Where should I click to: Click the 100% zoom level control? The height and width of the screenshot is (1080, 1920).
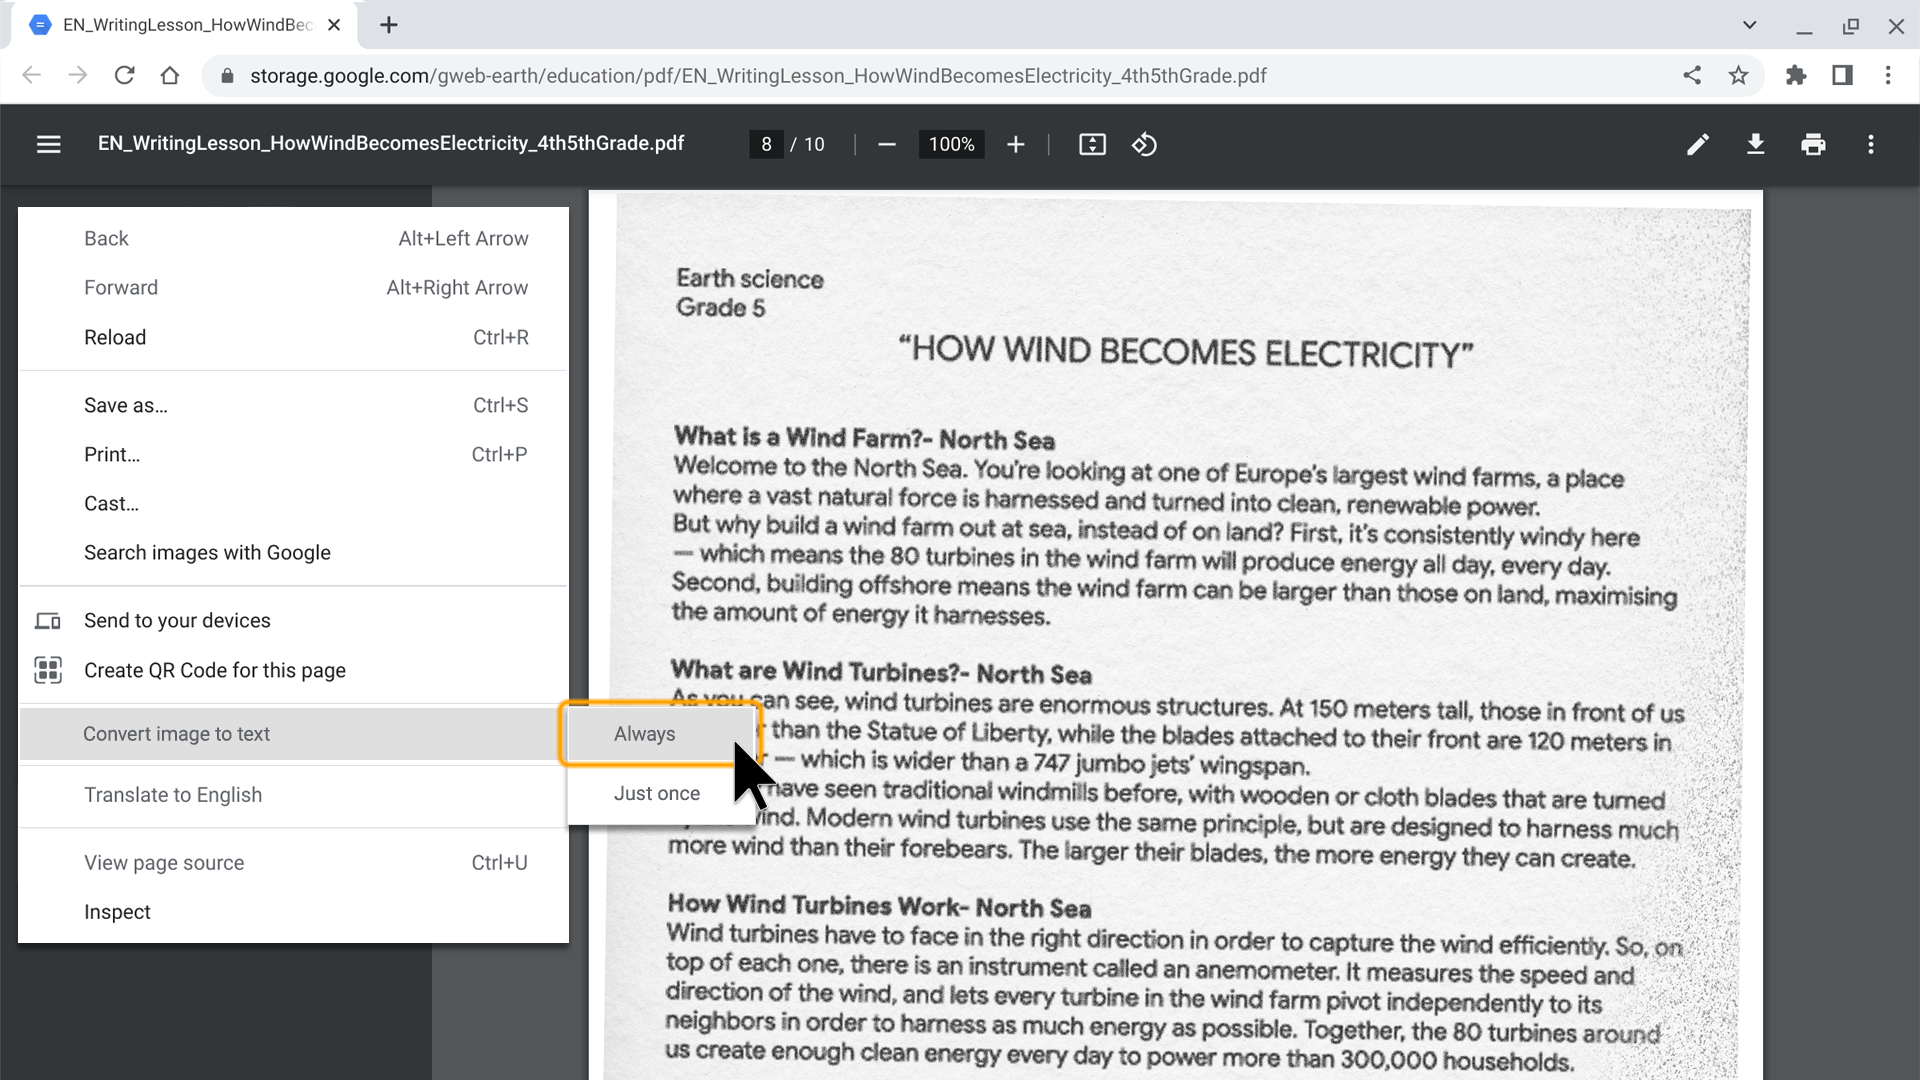coord(950,144)
